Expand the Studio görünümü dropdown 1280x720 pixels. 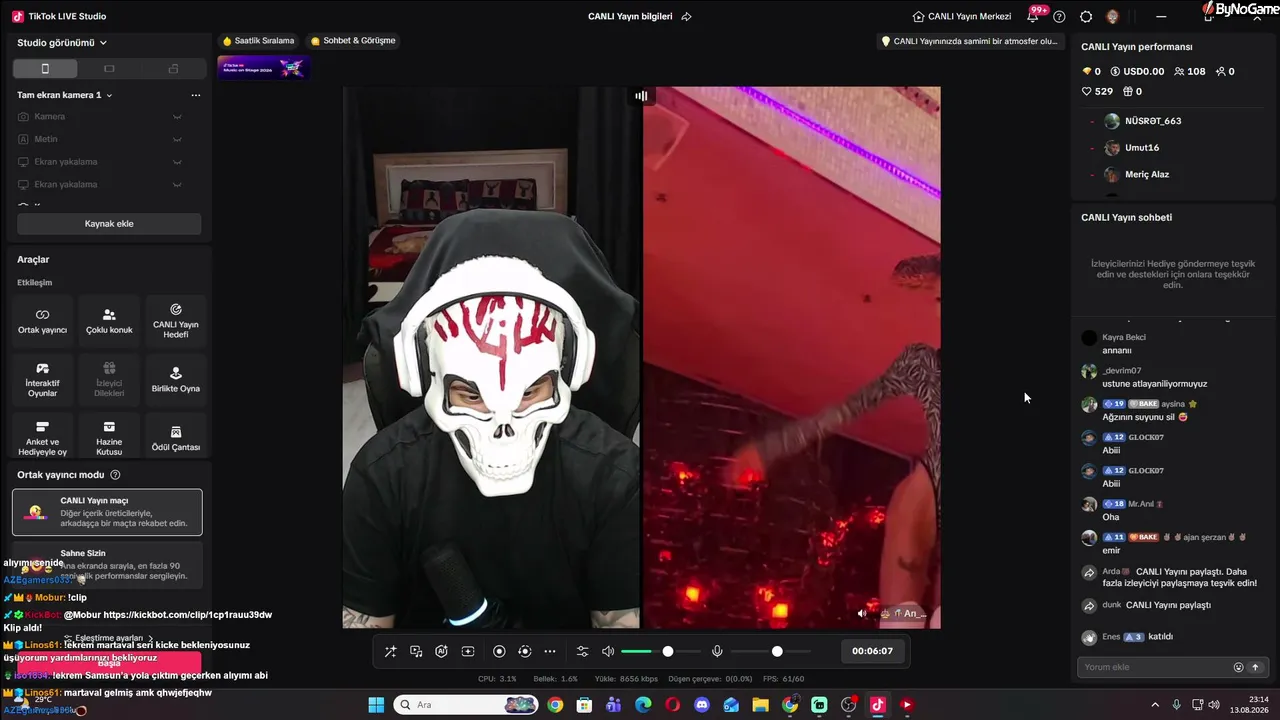click(62, 43)
